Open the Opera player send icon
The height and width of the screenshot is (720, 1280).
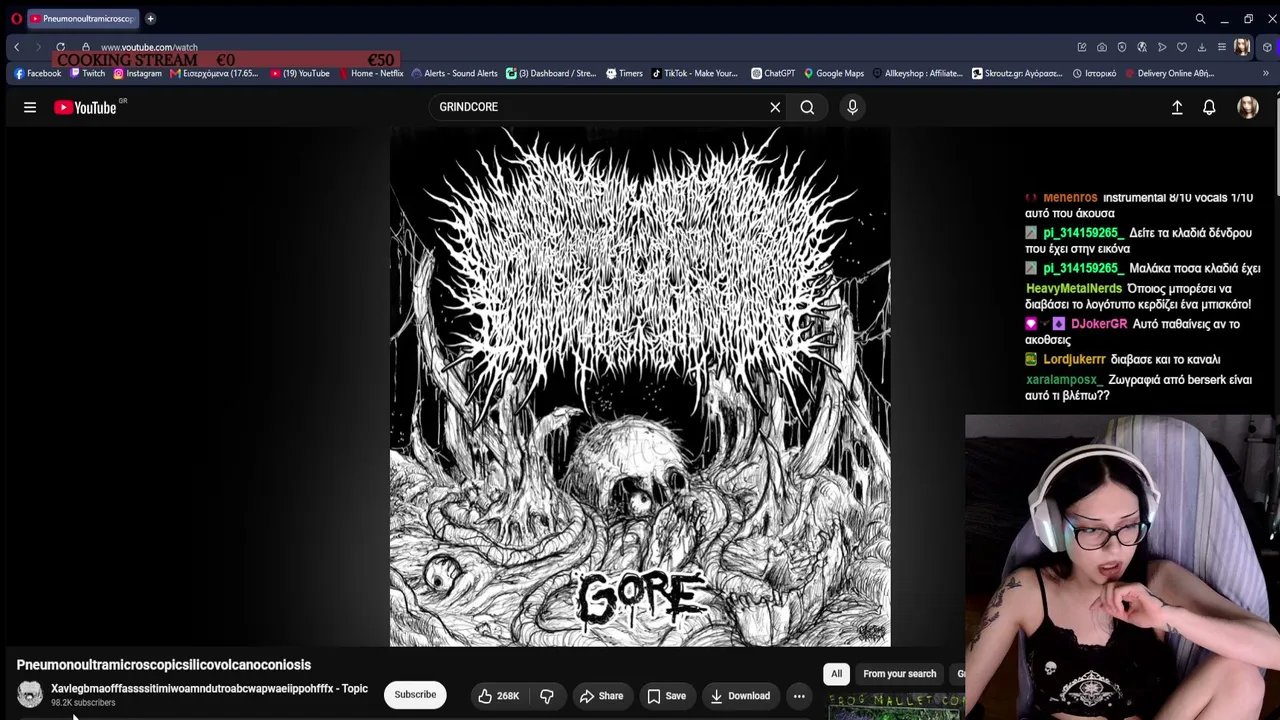[1161, 47]
